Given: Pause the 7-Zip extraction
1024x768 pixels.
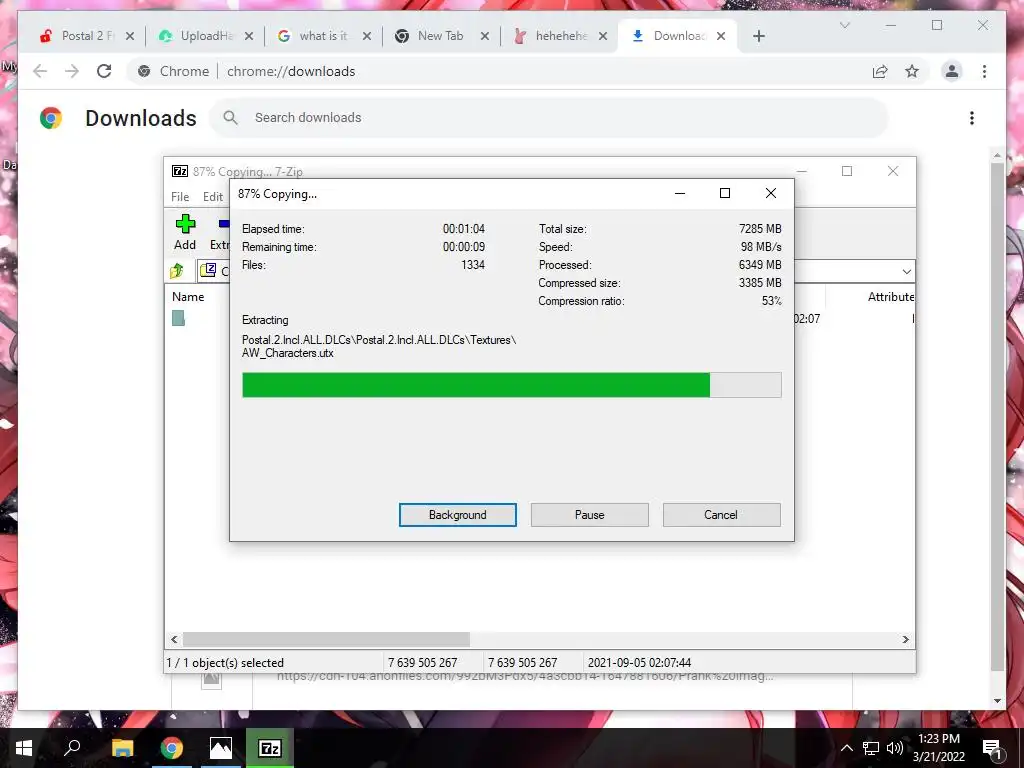Looking at the screenshot, I should [589, 515].
